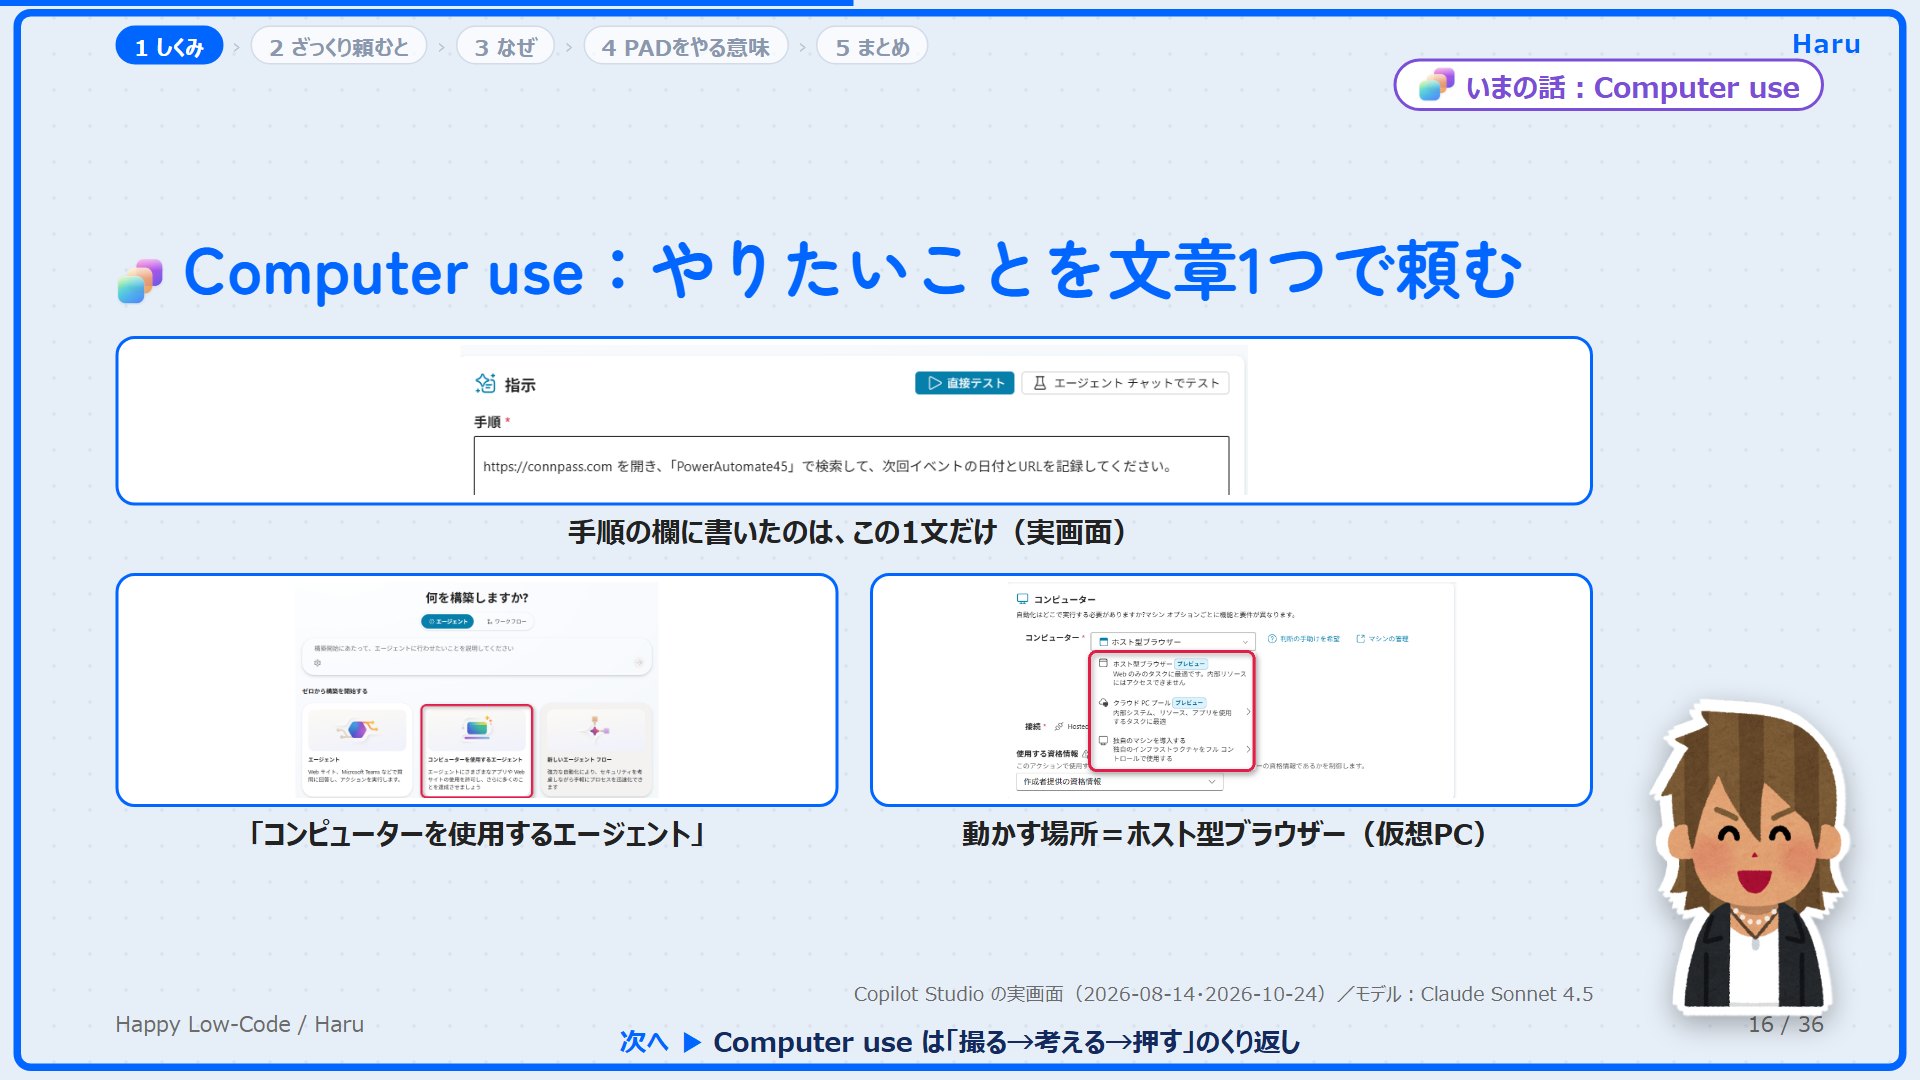This screenshot has height=1080, width=1920.
Task: Select the '1 しくみ' section pill
Action: [169, 46]
